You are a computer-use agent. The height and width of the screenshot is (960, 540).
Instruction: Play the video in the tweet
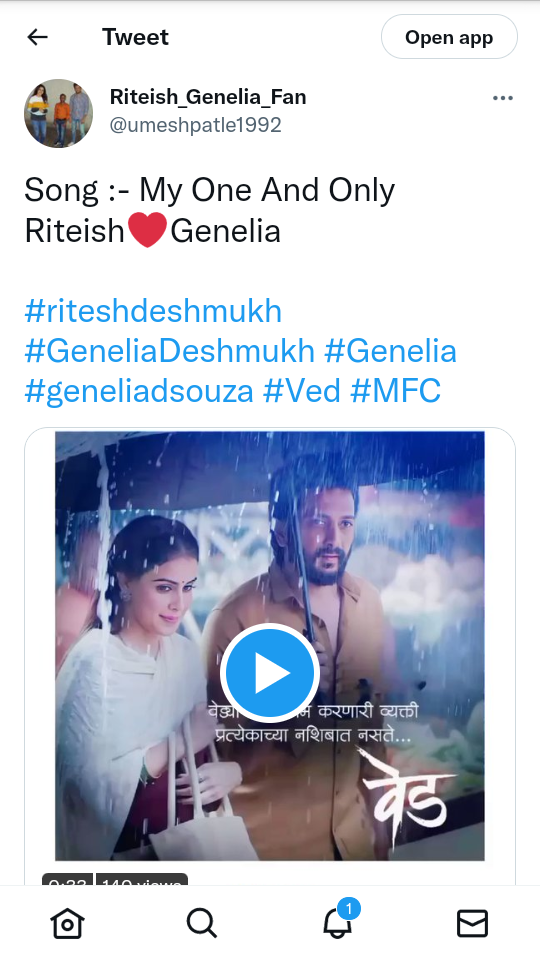[270, 673]
